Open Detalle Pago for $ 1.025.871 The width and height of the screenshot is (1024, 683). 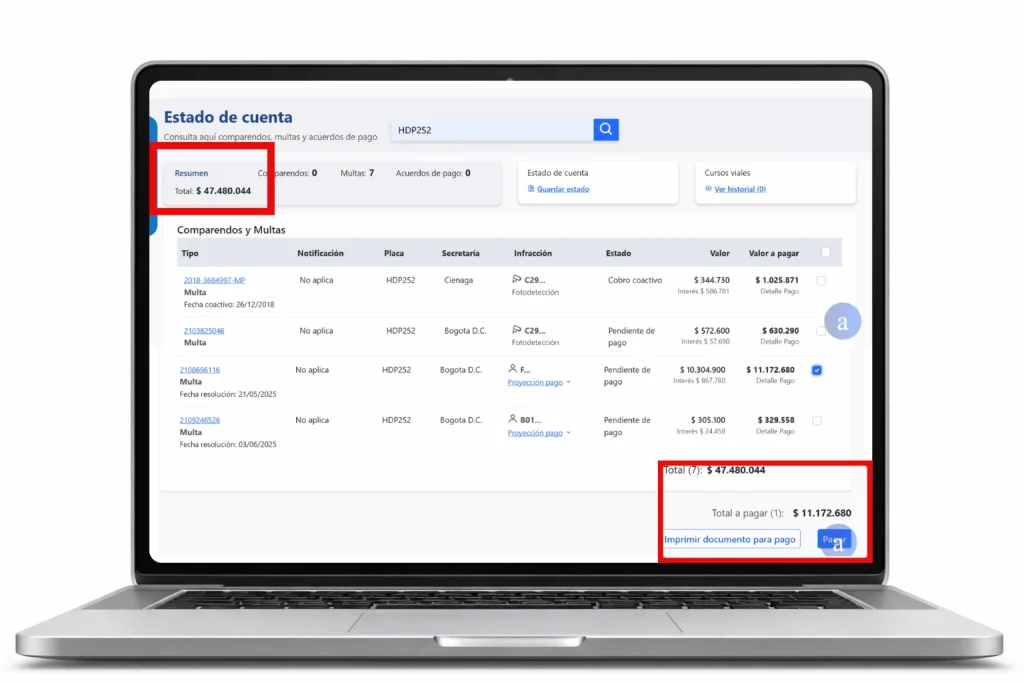click(x=779, y=291)
